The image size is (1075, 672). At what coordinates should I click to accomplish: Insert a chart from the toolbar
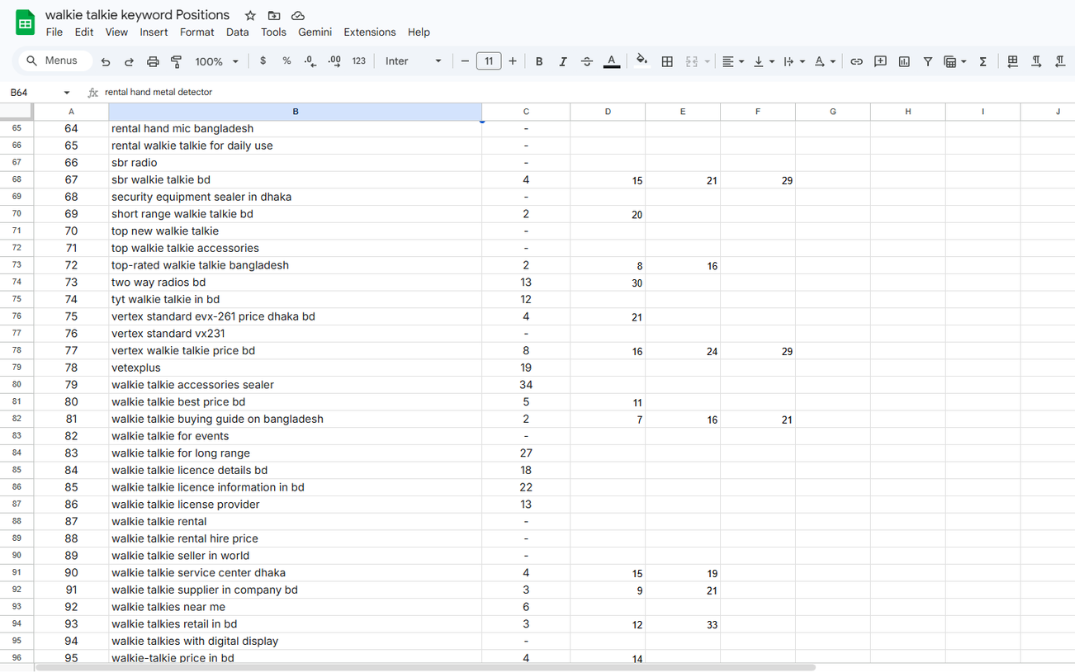point(904,62)
